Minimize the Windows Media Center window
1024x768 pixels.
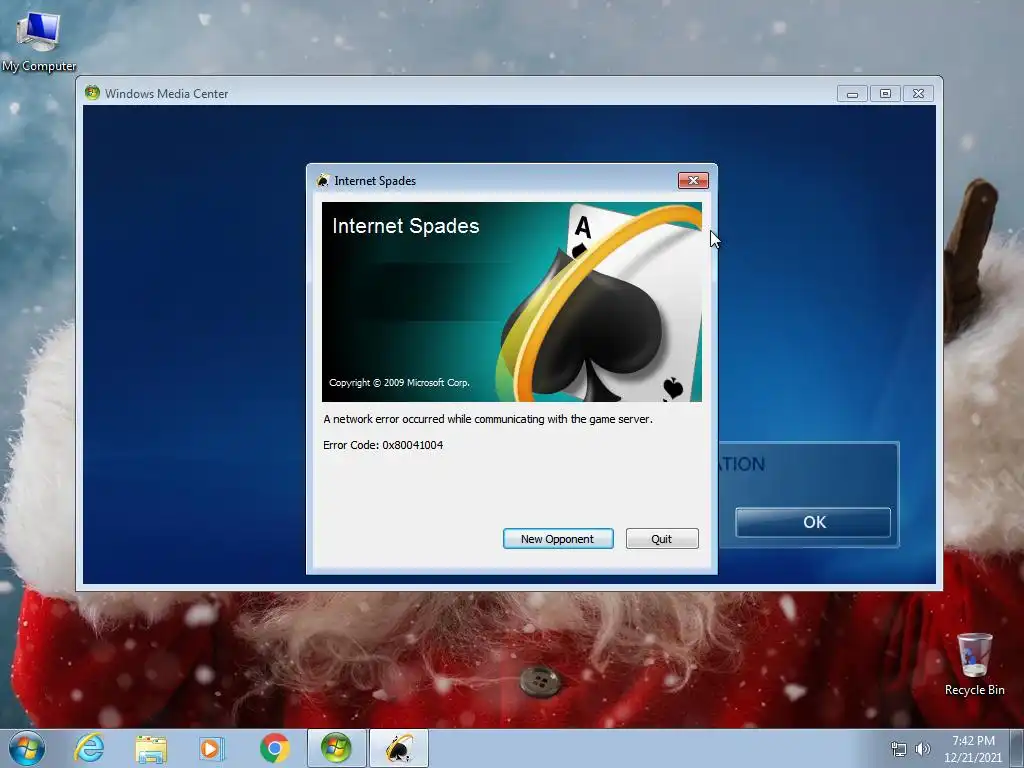pos(852,94)
